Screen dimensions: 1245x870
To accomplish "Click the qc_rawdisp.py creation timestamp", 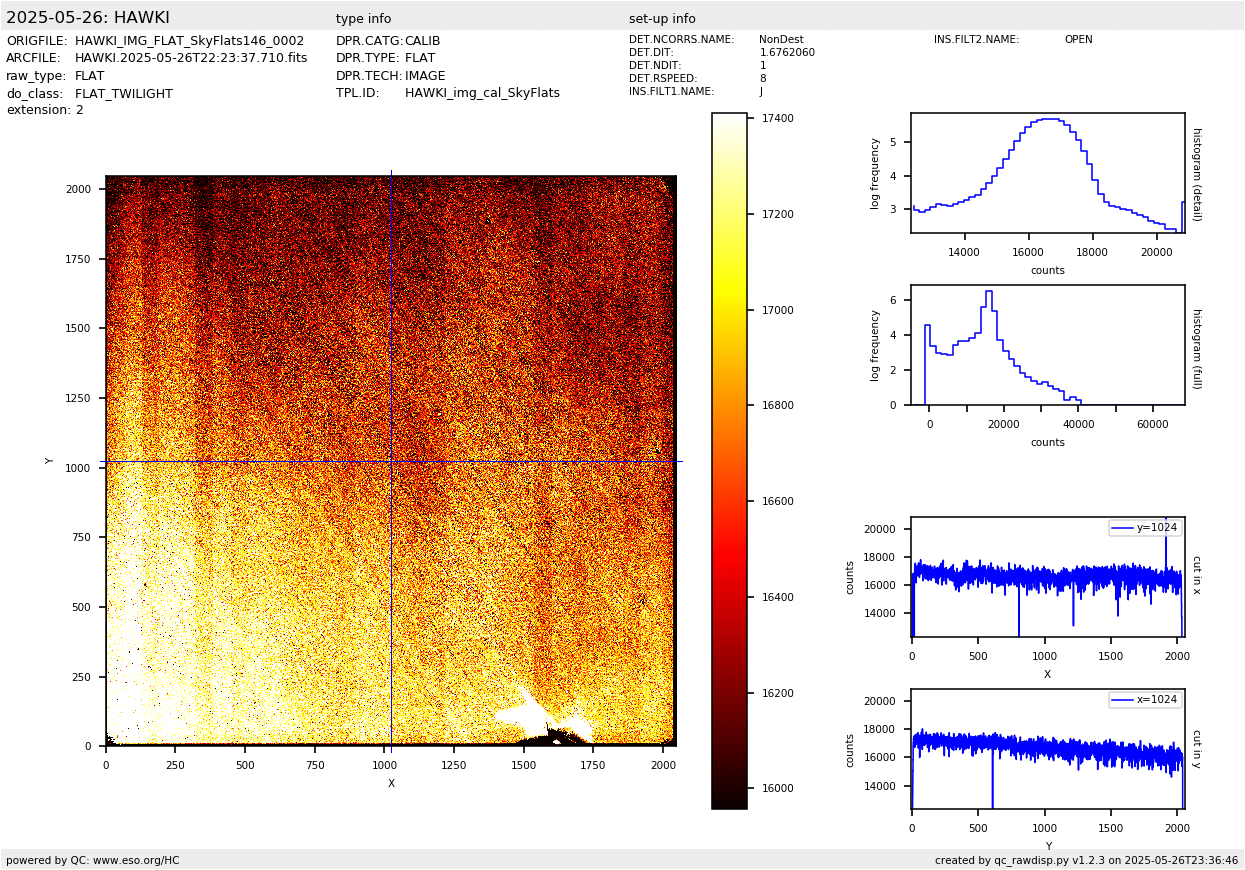I will 1086,860.
